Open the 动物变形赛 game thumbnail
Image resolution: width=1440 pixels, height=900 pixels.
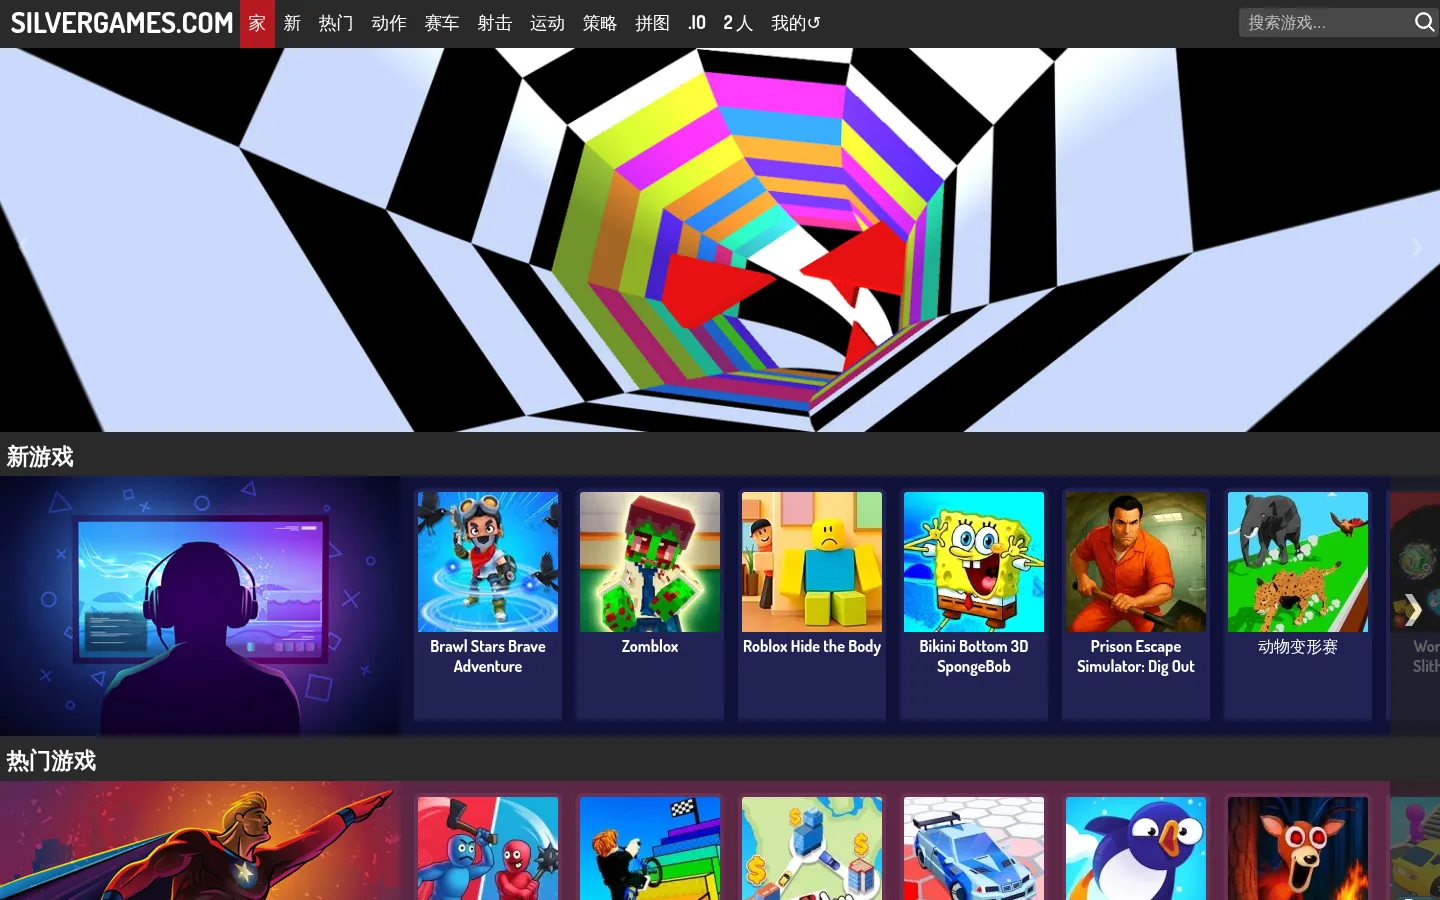coord(1298,562)
